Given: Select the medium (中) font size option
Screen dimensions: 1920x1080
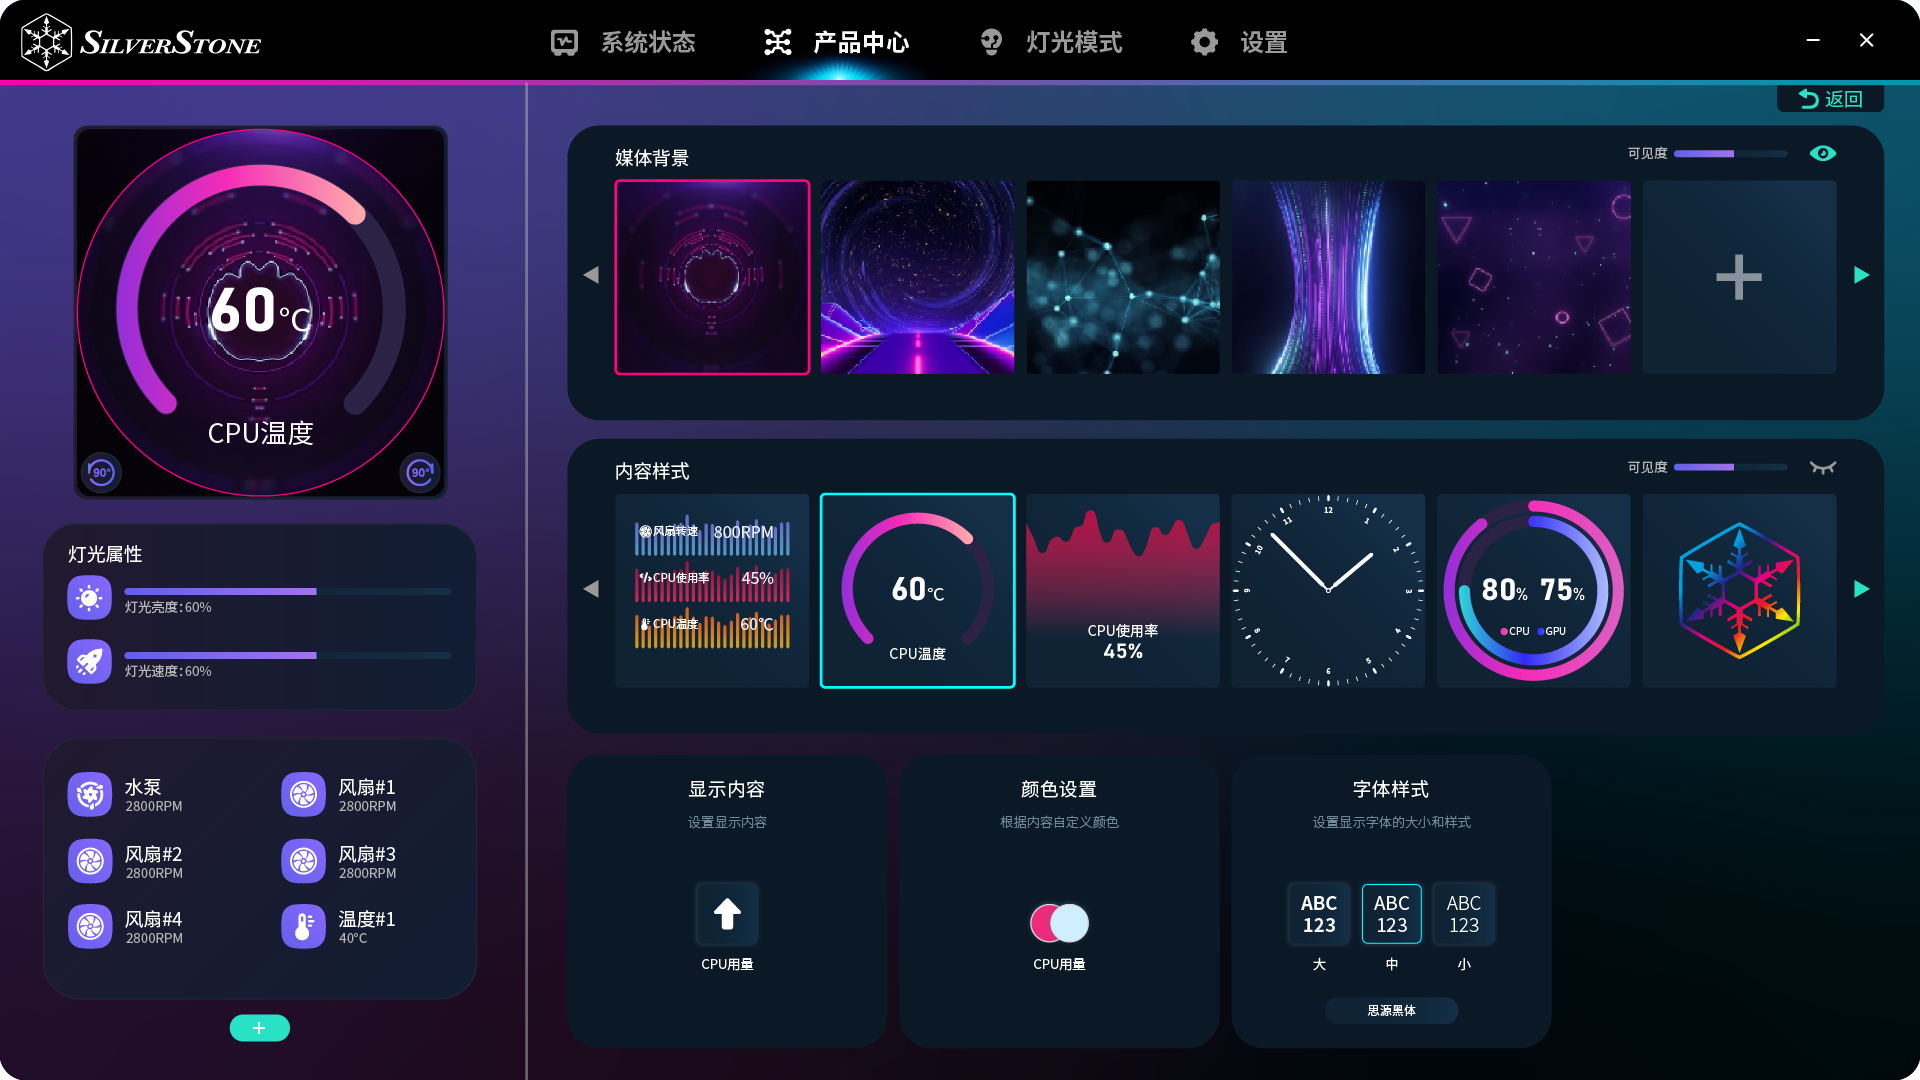Looking at the screenshot, I should click(x=1391, y=914).
